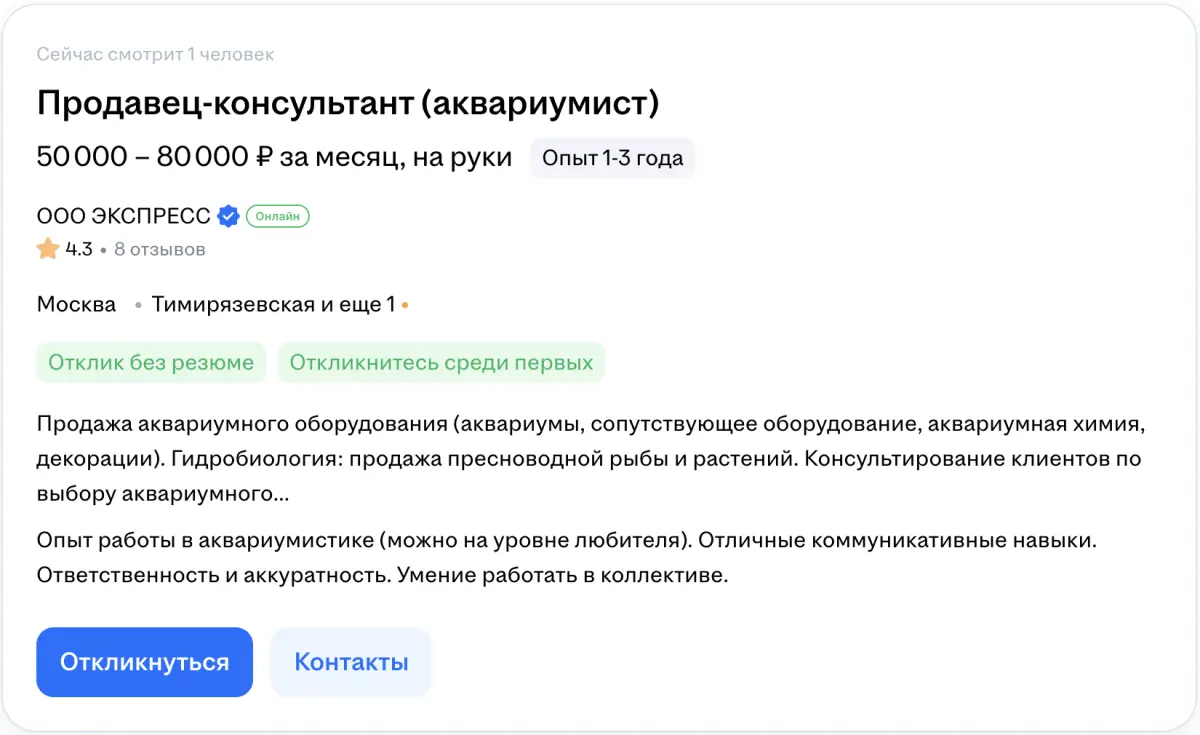Click the gray dot before Тимирязевская
The height and width of the screenshot is (735, 1200).
pyautogui.click(x=138, y=305)
